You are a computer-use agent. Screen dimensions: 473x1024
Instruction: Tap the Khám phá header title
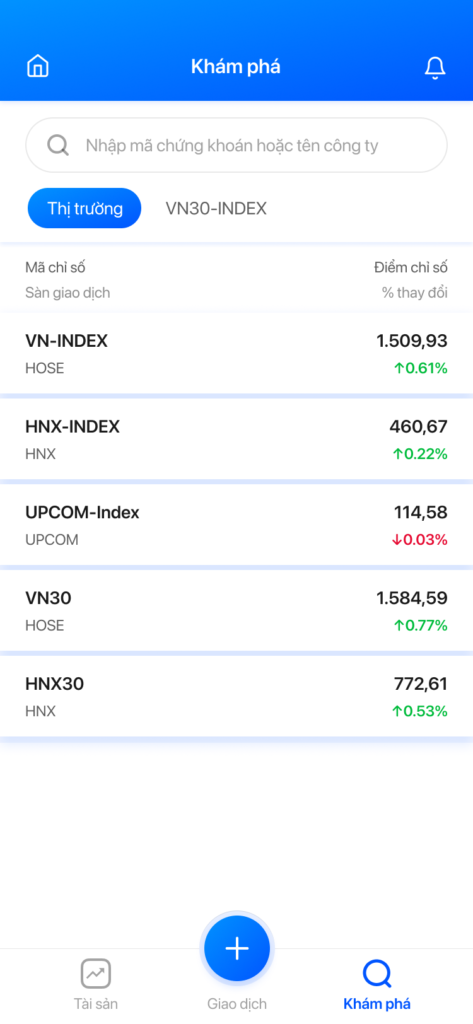(x=236, y=67)
